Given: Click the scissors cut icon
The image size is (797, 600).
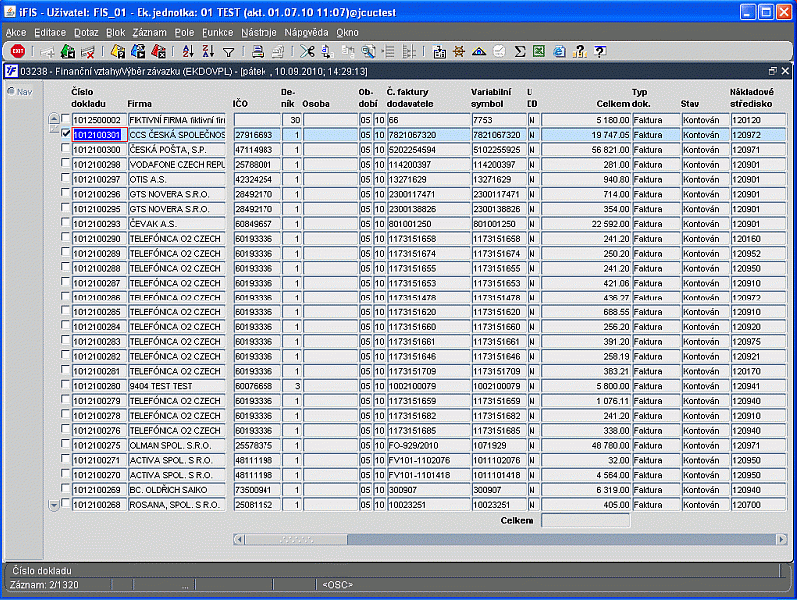Looking at the screenshot, I should [307, 51].
